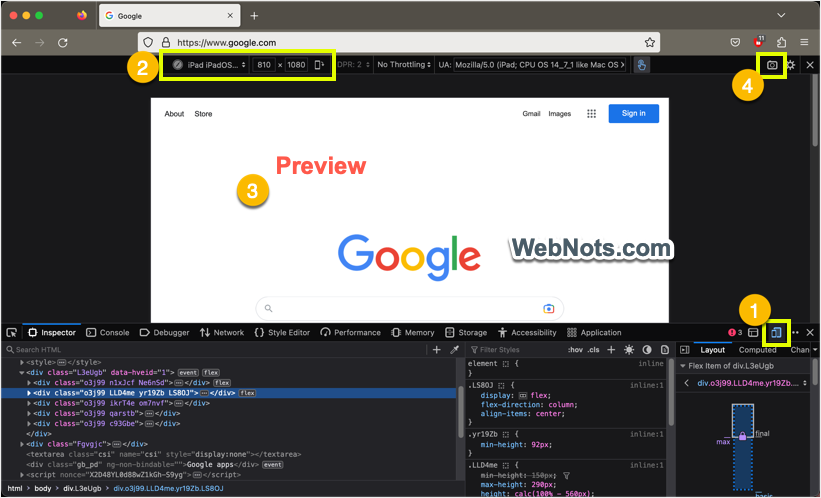Viewport: 821px width, 498px height.
Task: Open the Performance tab
Action: (x=351, y=333)
